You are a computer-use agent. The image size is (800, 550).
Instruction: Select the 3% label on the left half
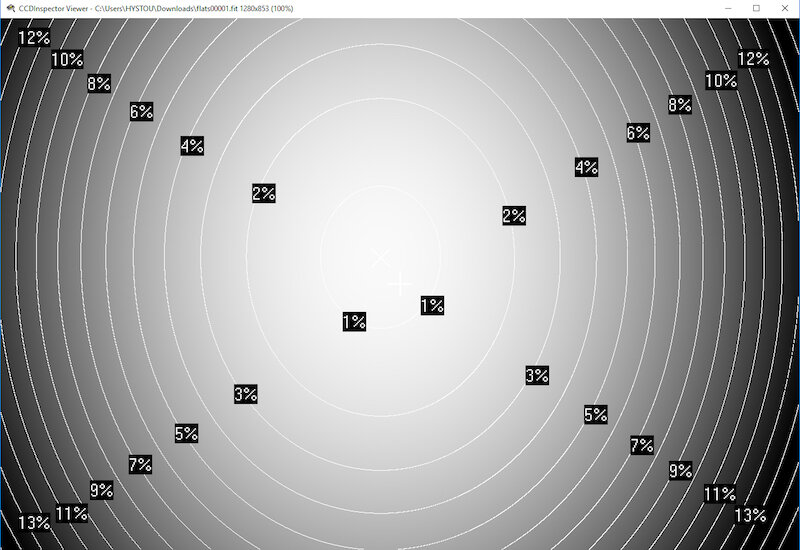245,394
